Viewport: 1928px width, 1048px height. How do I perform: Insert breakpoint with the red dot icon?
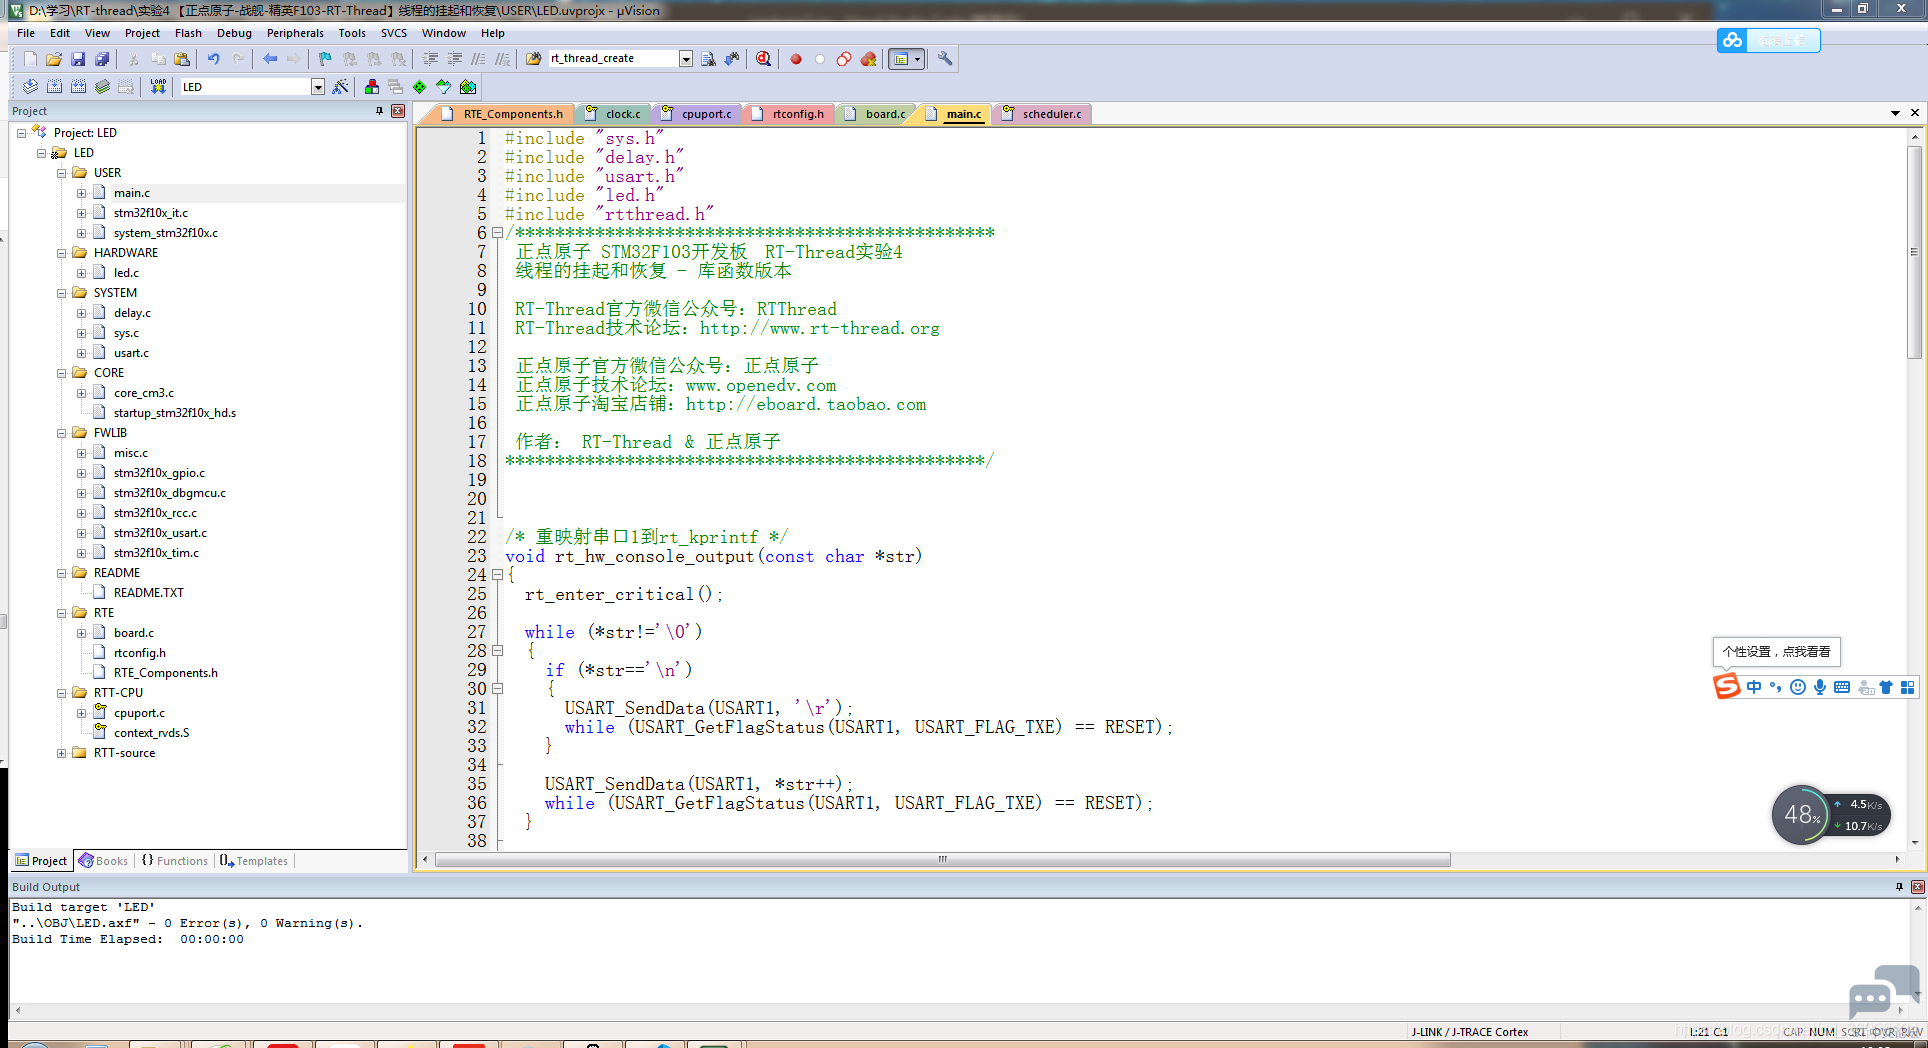point(796,59)
